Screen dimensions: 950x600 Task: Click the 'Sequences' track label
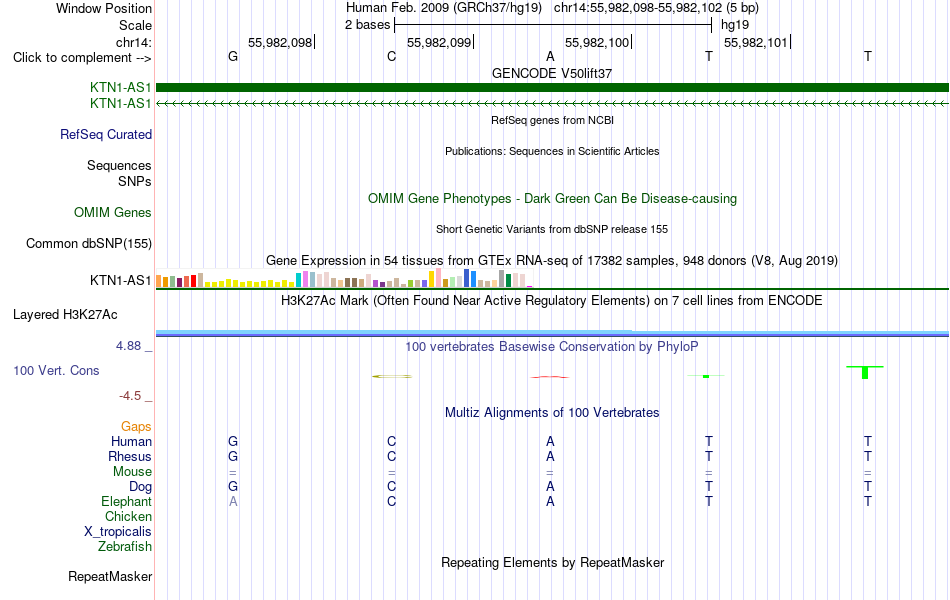(119, 165)
